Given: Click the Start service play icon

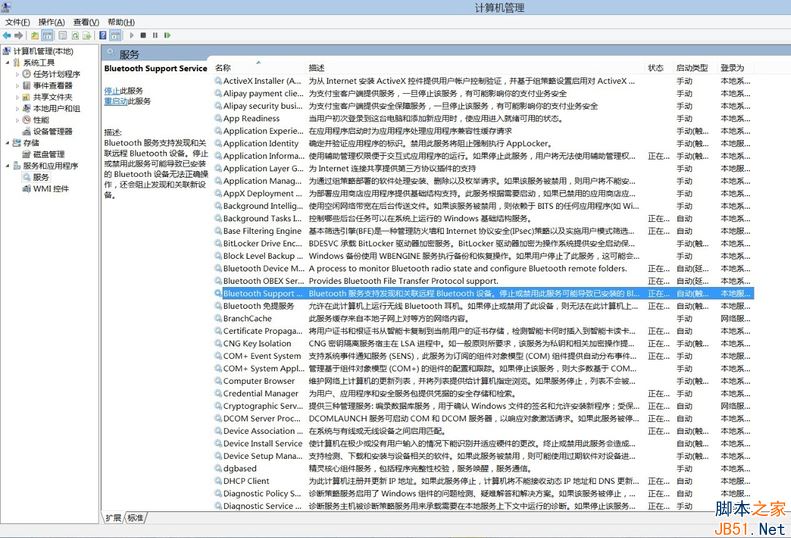Looking at the screenshot, I should point(132,35).
